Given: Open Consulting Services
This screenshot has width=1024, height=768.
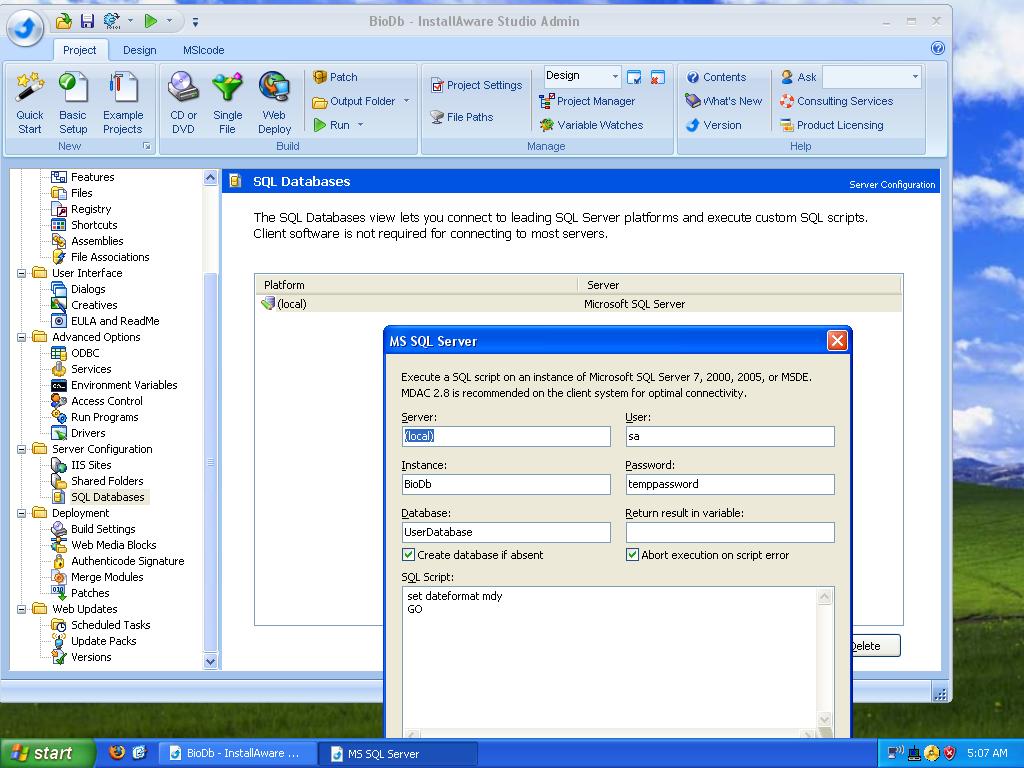Looking at the screenshot, I should coord(836,101).
